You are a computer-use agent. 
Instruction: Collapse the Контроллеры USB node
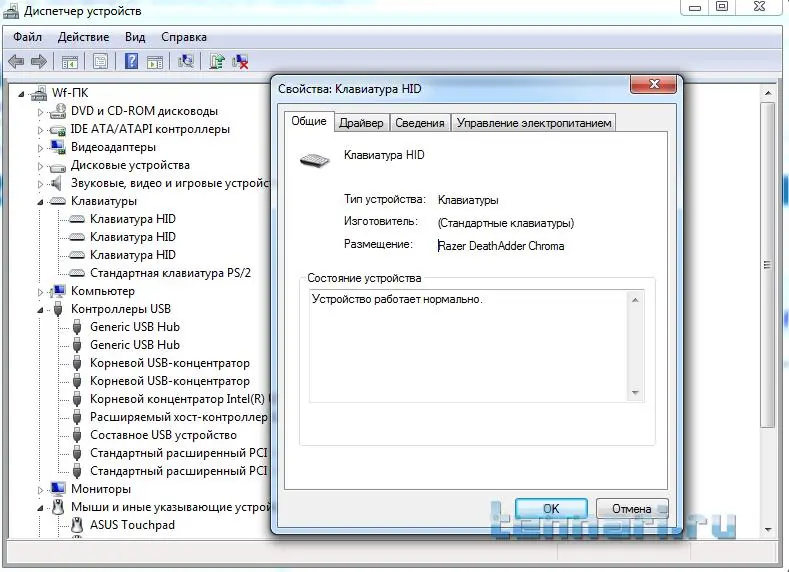pyautogui.click(x=40, y=310)
